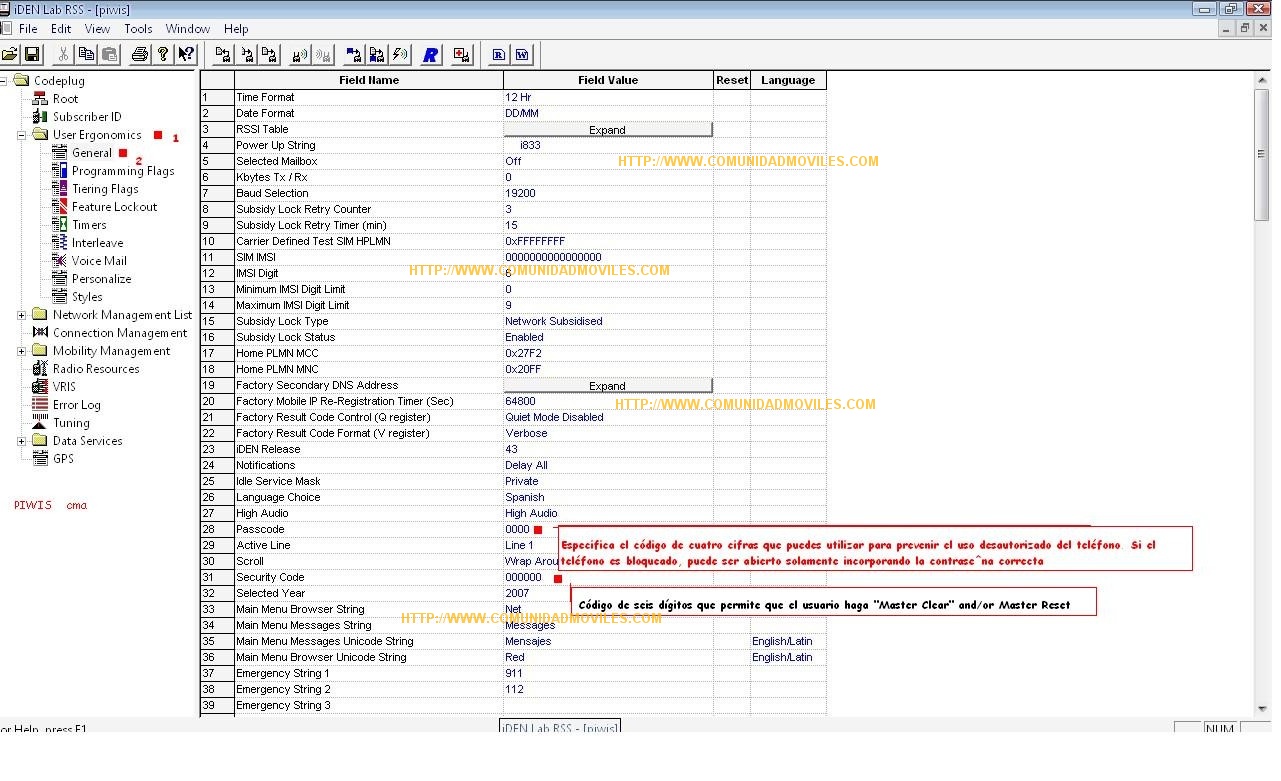
Task: Collapse the Codeplug root node
Action: tap(3, 81)
